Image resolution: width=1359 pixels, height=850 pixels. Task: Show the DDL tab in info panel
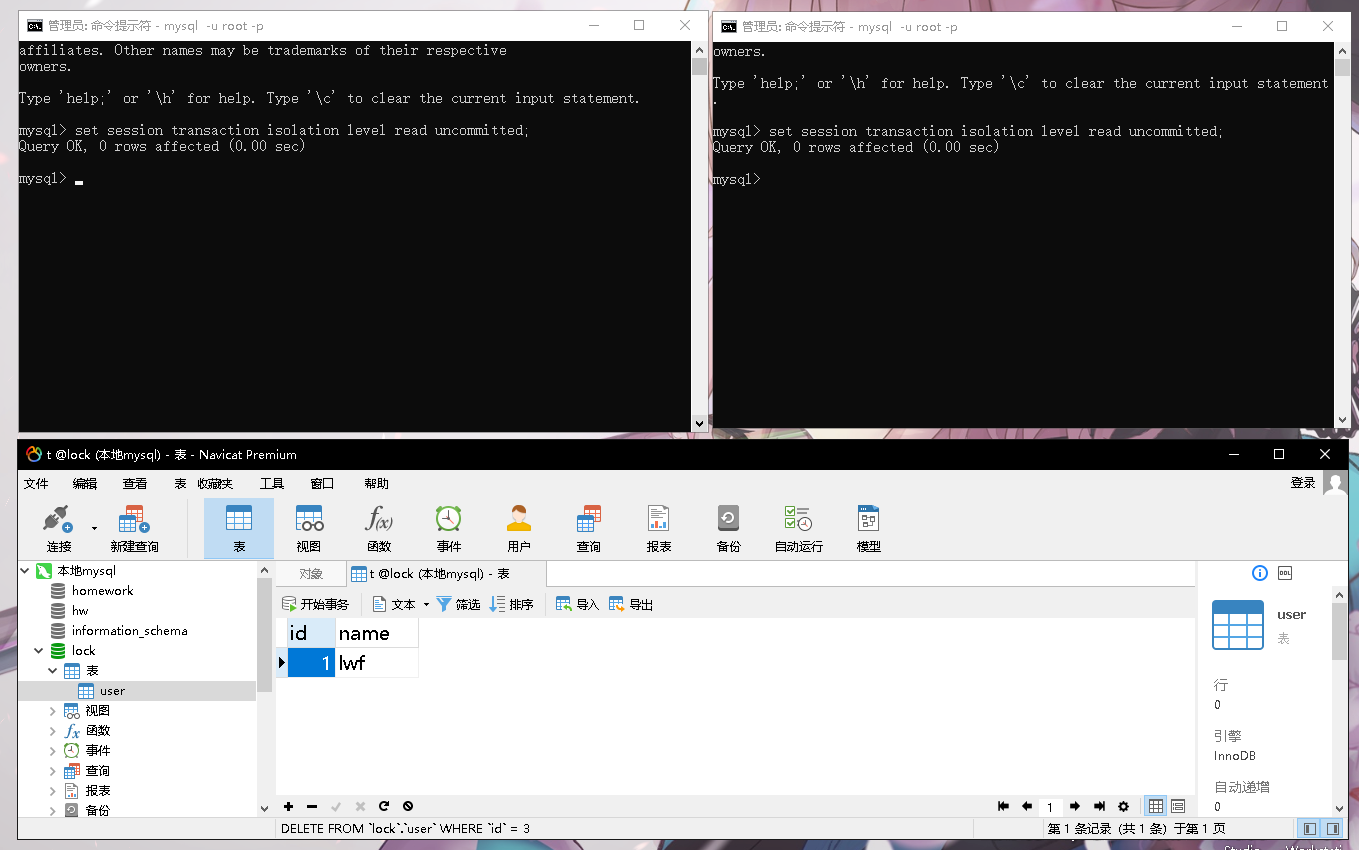click(1285, 573)
